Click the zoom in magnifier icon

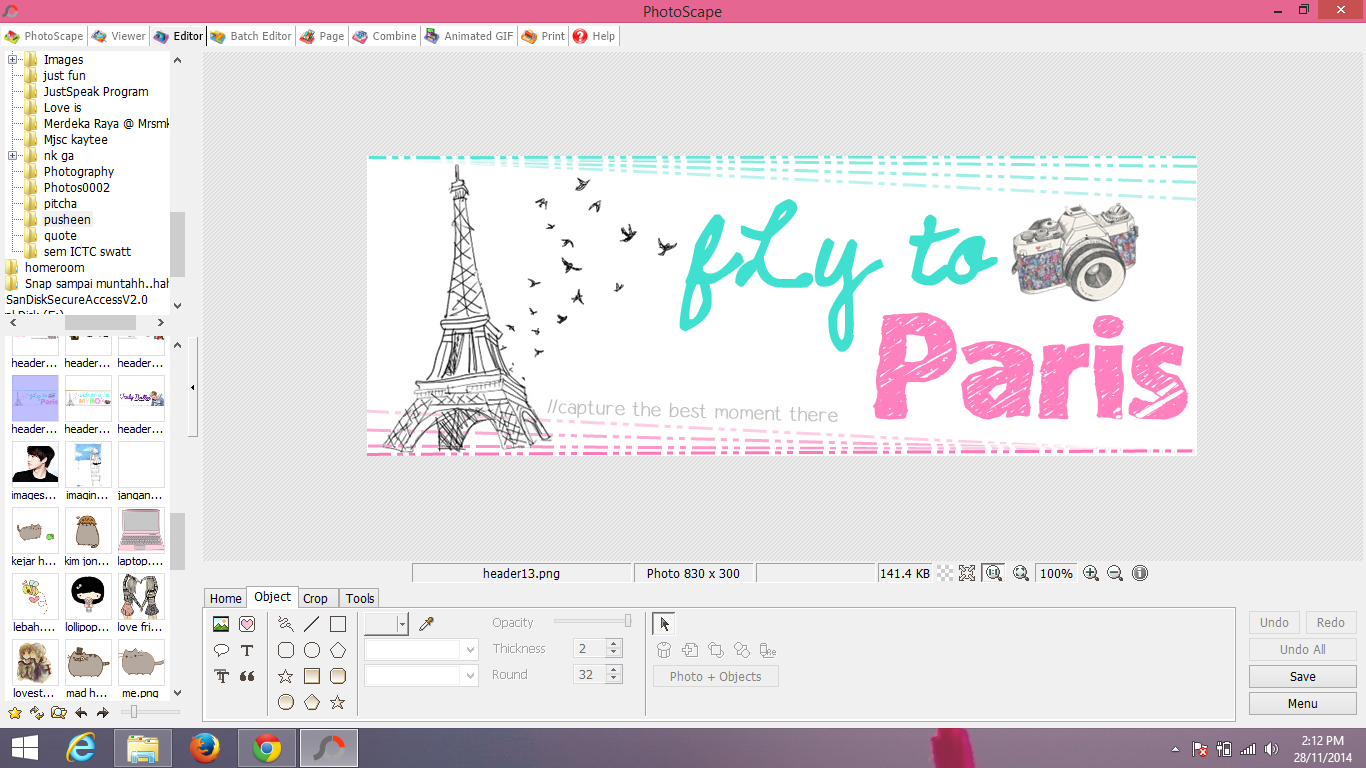click(x=1091, y=573)
